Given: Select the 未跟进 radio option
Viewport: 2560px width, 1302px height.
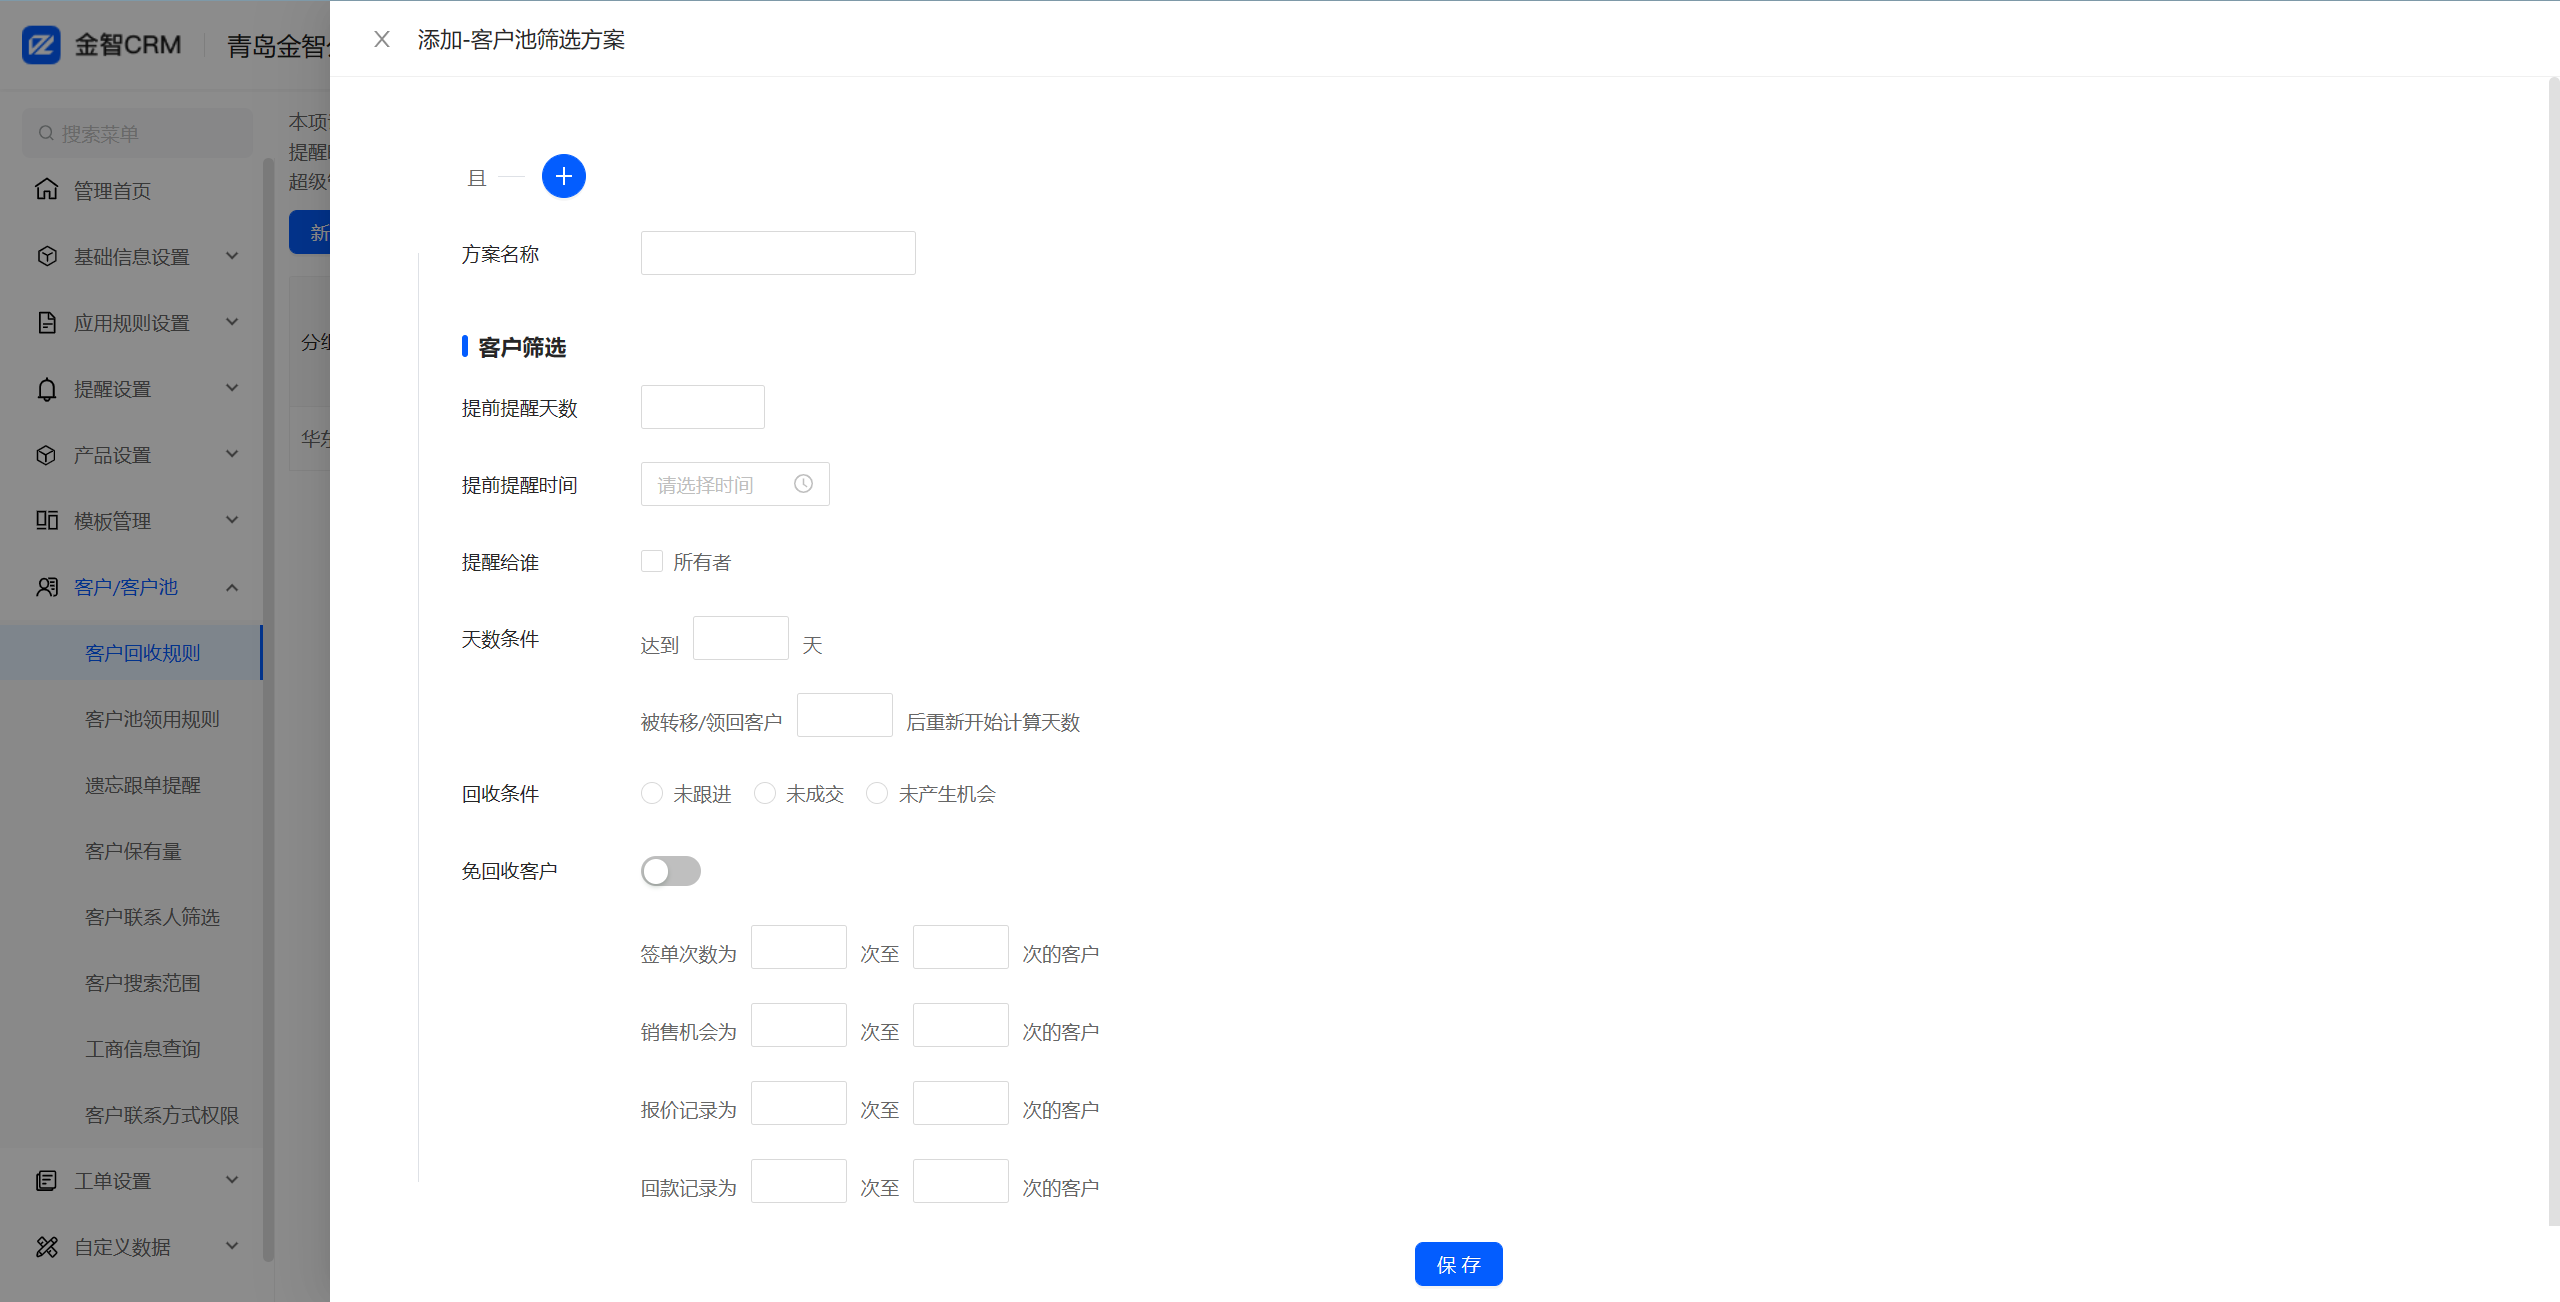Looking at the screenshot, I should (x=652, y=793).
